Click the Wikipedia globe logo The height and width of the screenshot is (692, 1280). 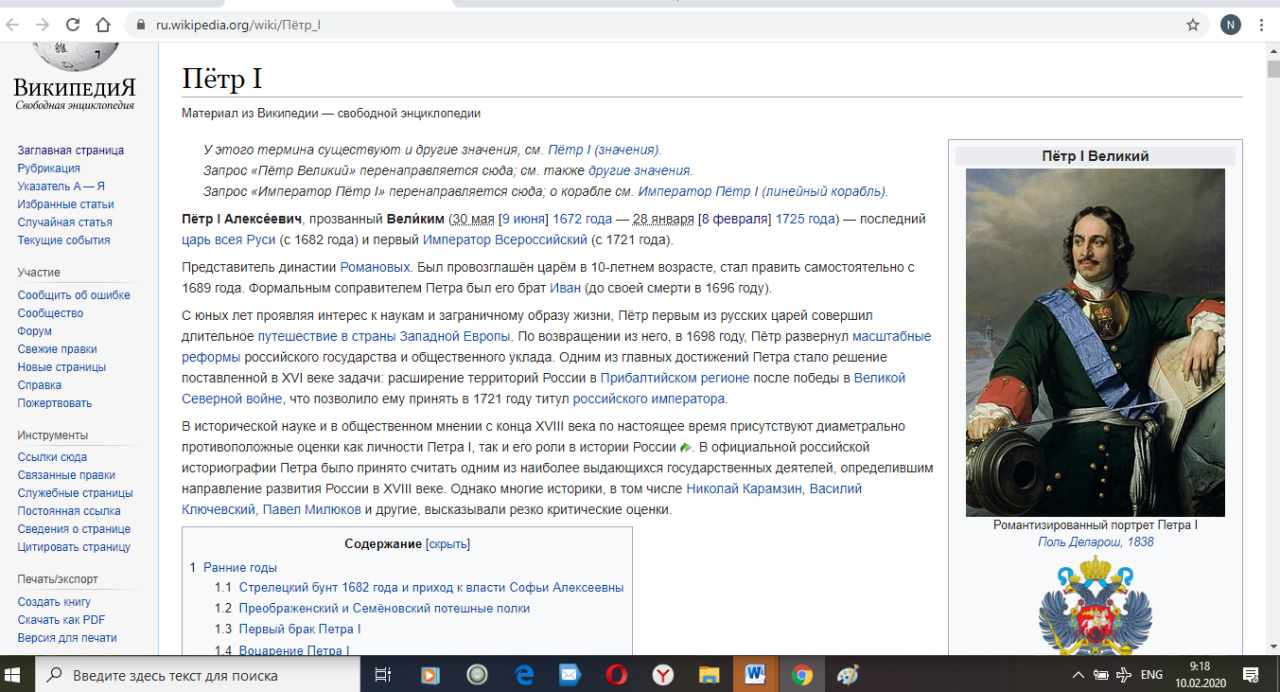tap(74, 55)
